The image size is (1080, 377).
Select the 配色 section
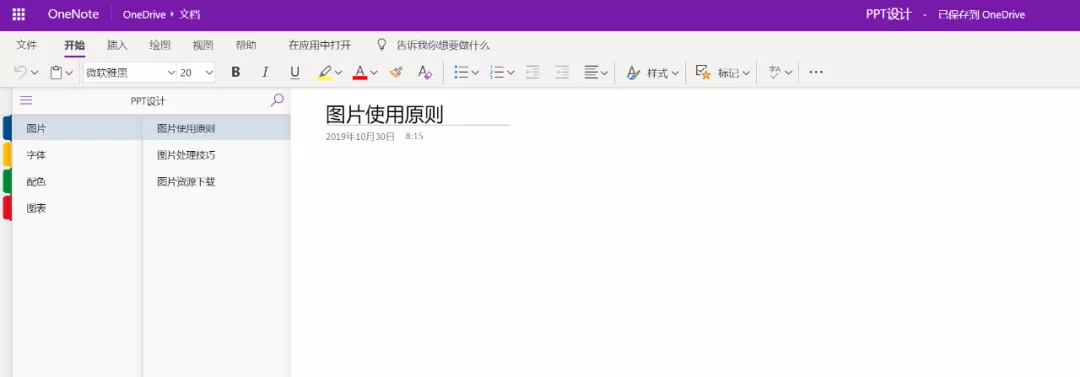(77, 182)
